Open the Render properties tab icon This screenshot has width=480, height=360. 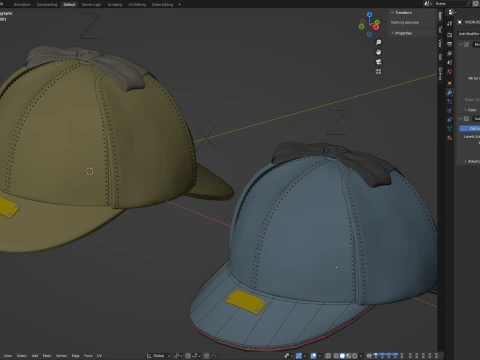point(450,35)
